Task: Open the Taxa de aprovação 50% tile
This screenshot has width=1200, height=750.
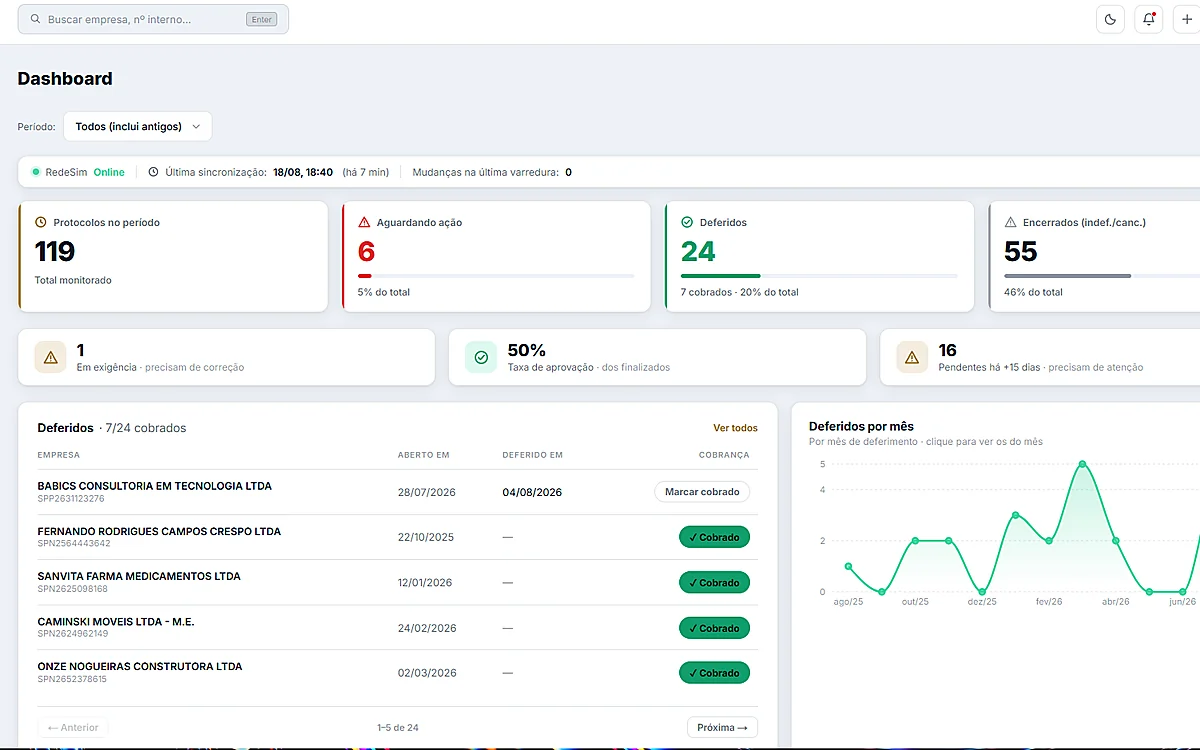Action: tap(657, 357)
